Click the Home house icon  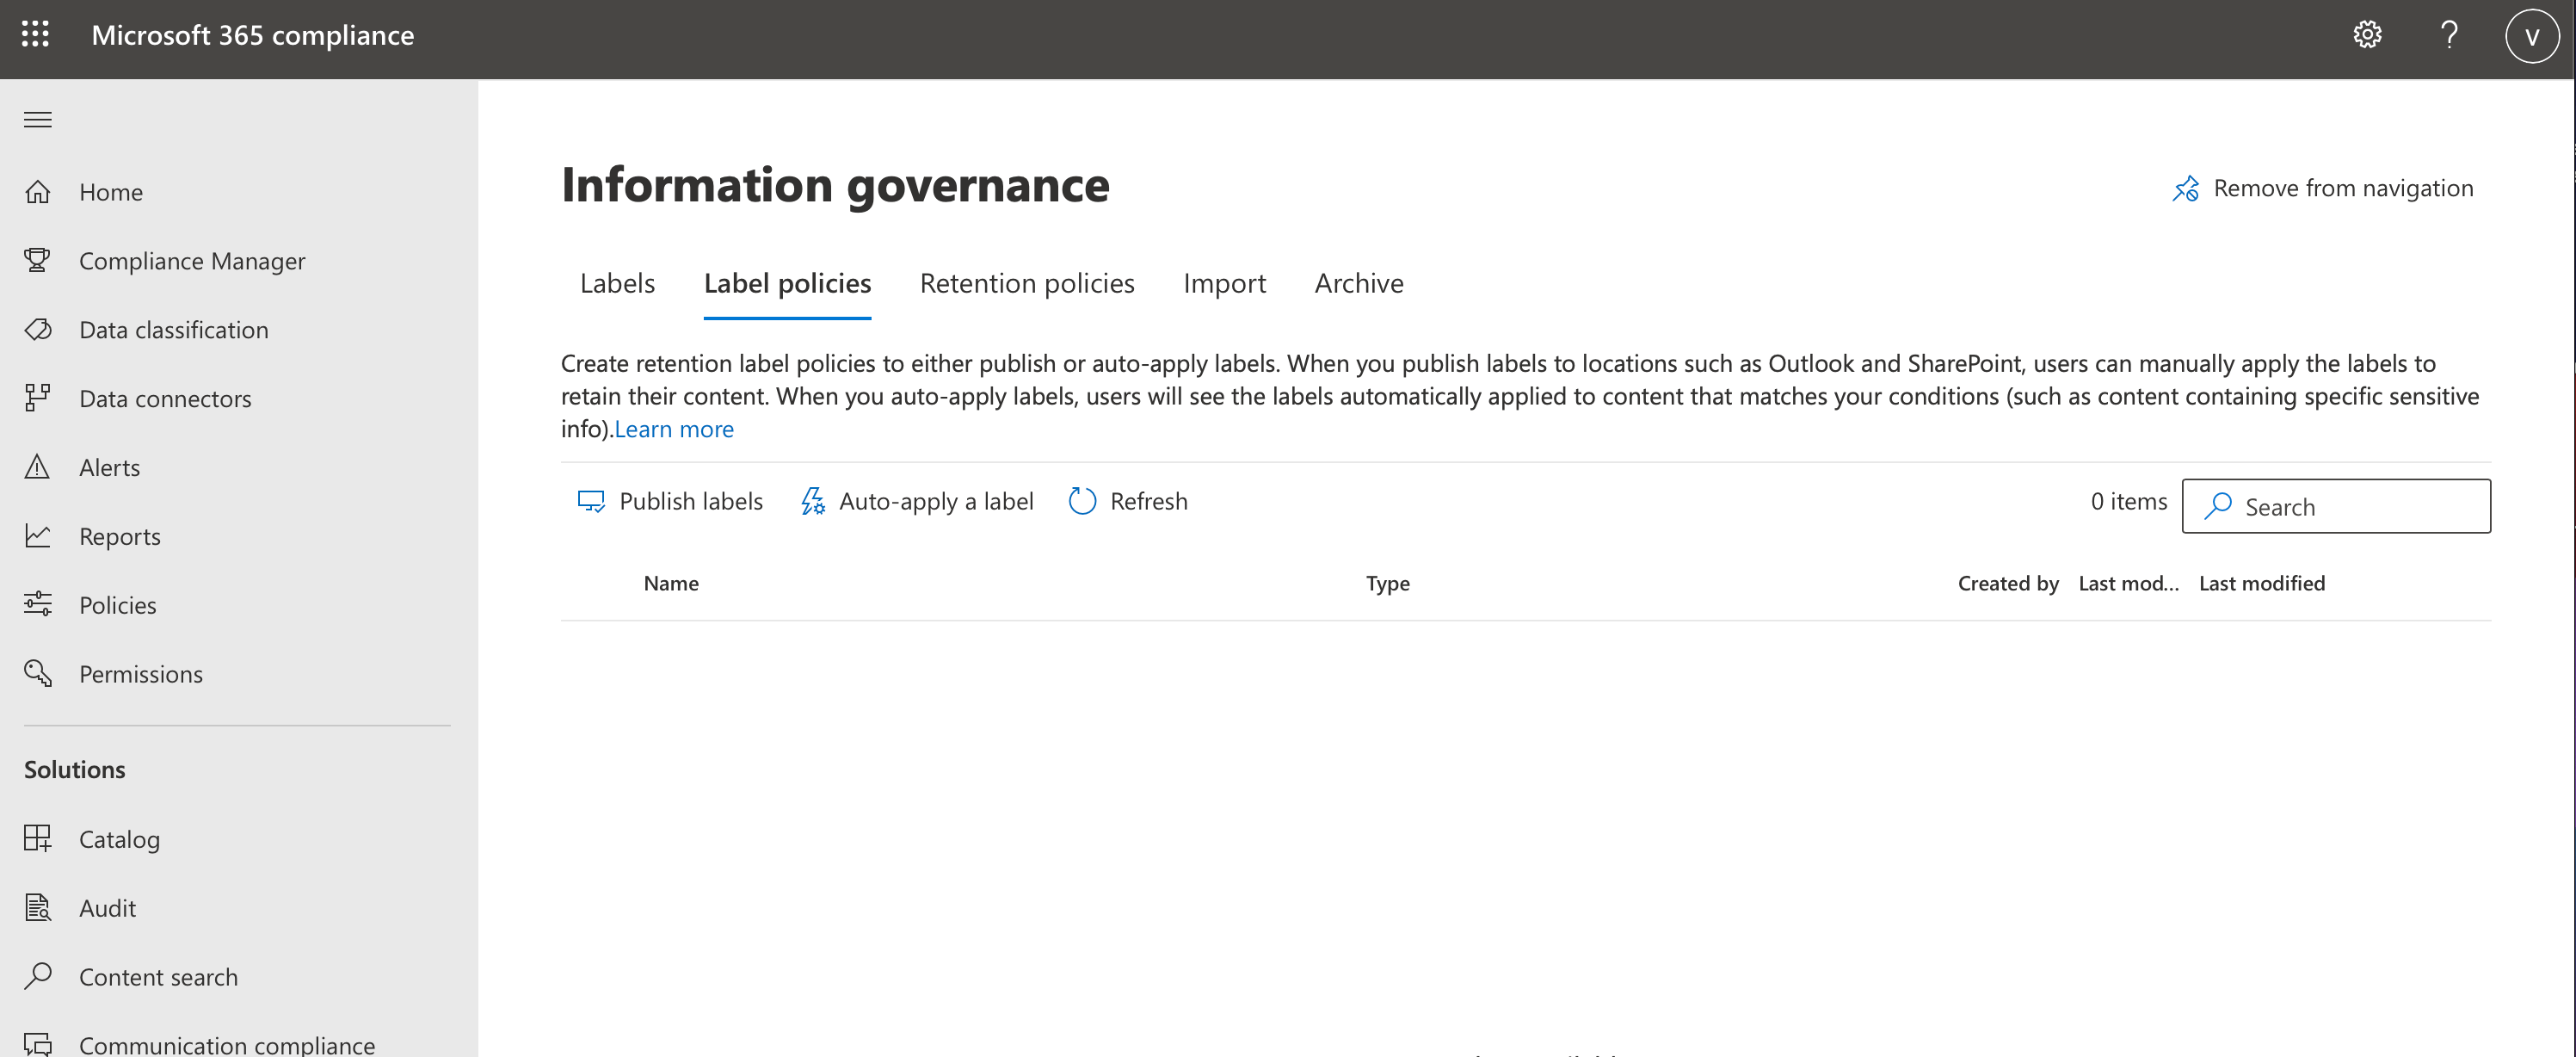pos(38,192)
